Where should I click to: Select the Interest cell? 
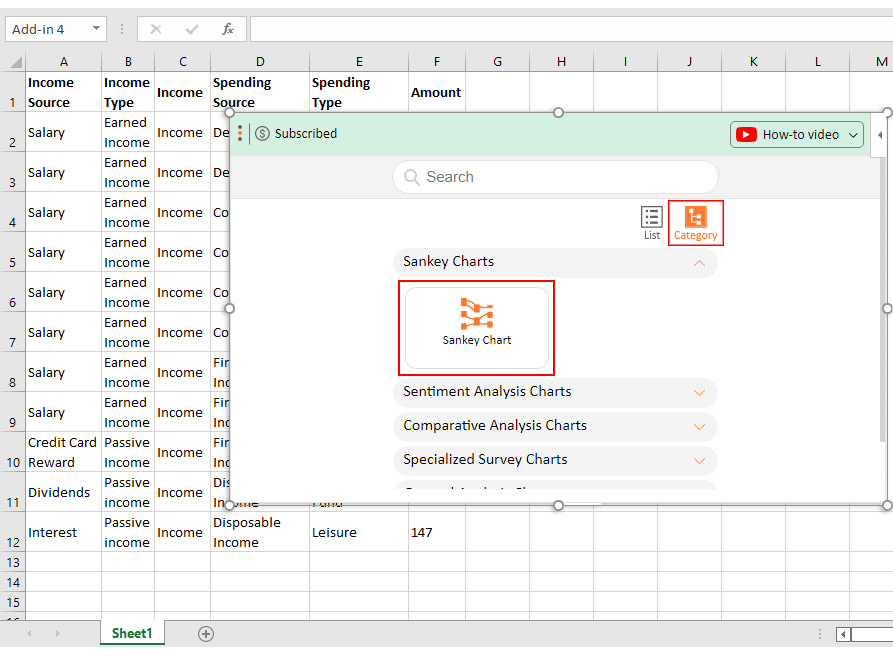point(64,532)
